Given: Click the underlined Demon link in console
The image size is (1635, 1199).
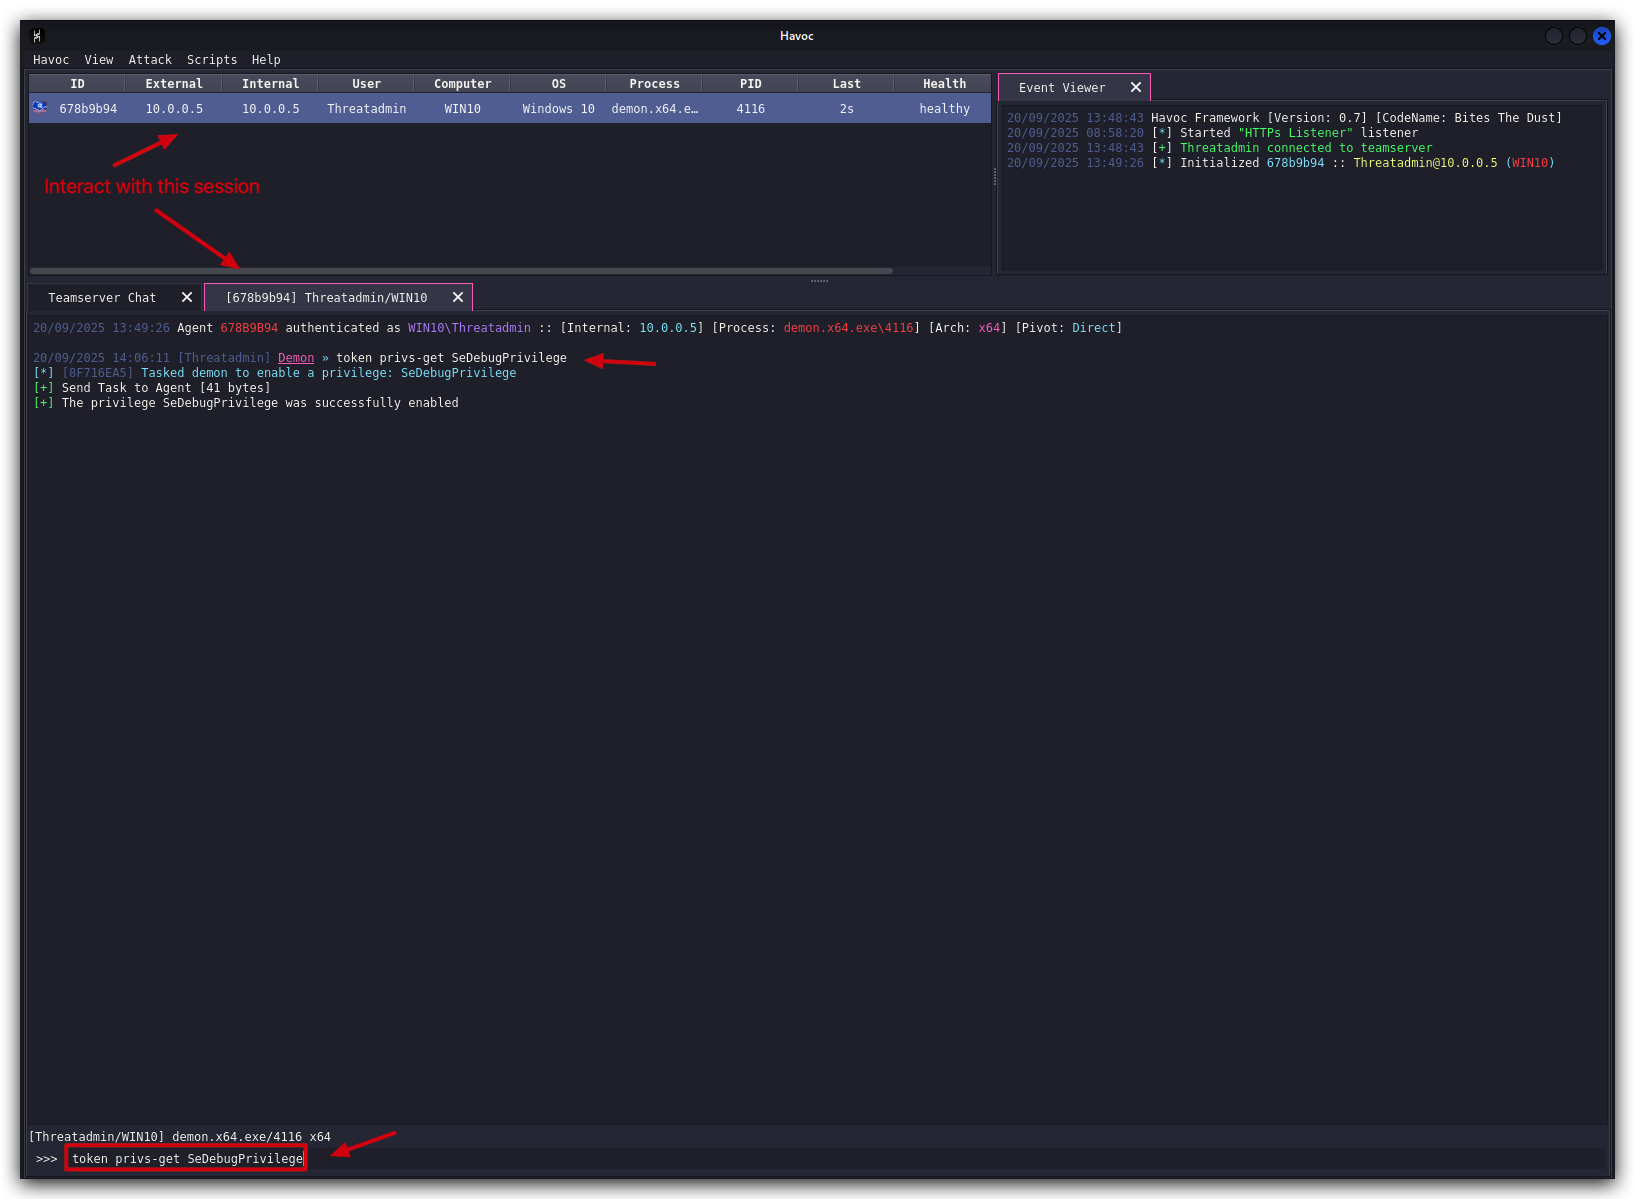Looking at the screenshot, I should click(296, 358).
